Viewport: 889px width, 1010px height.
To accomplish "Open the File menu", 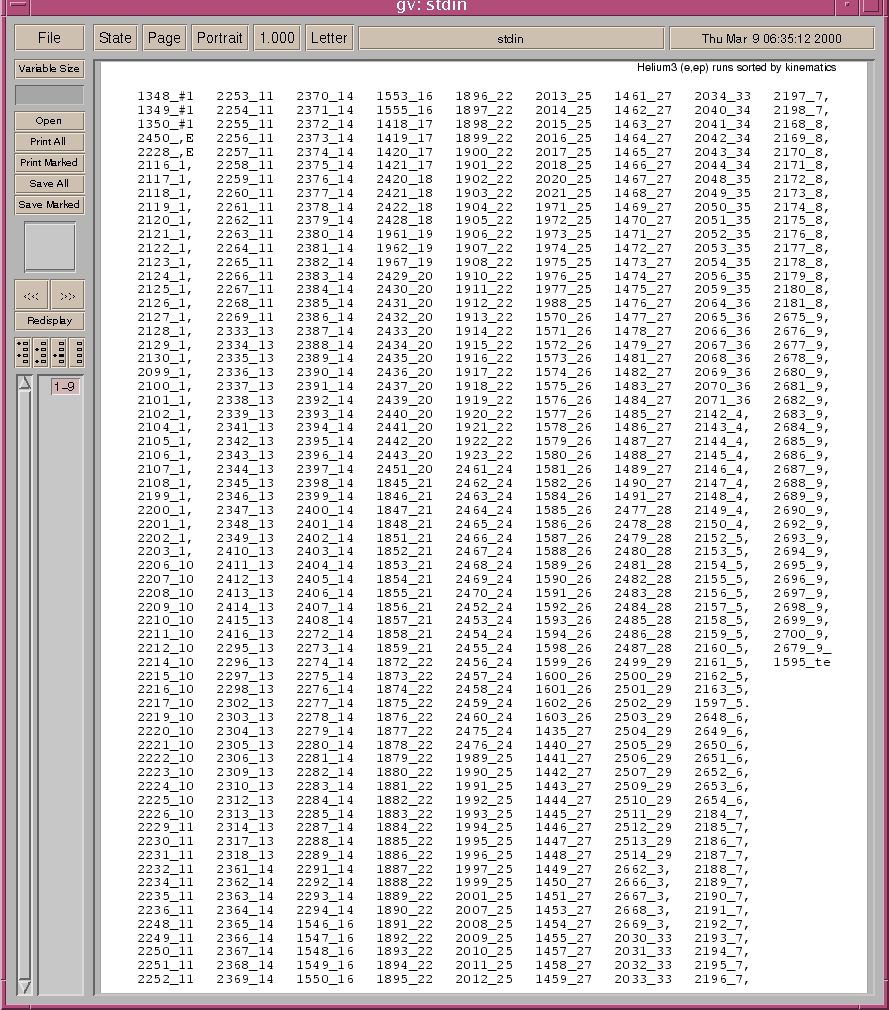I will (49, 38).
